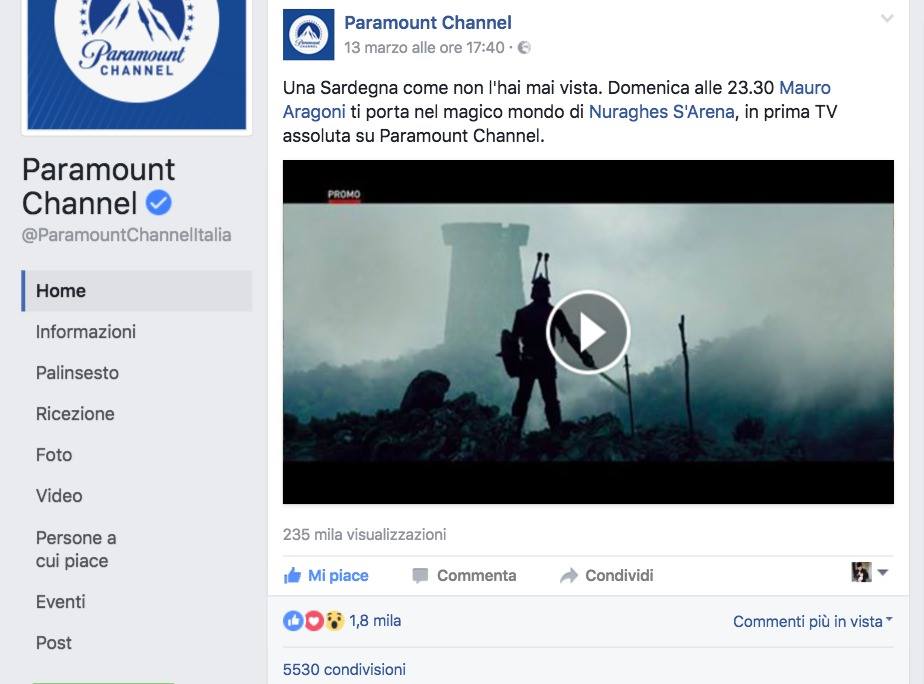Click the Condividi share button

click(606, 576)
